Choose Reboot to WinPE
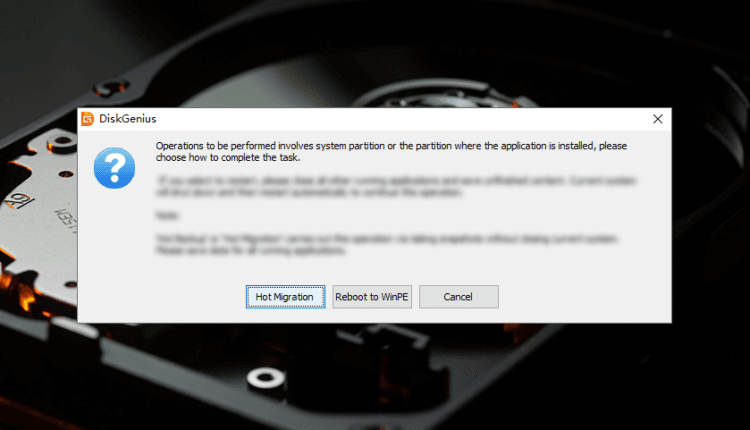Viewport: 750px width, 430px height. [372, 297]
